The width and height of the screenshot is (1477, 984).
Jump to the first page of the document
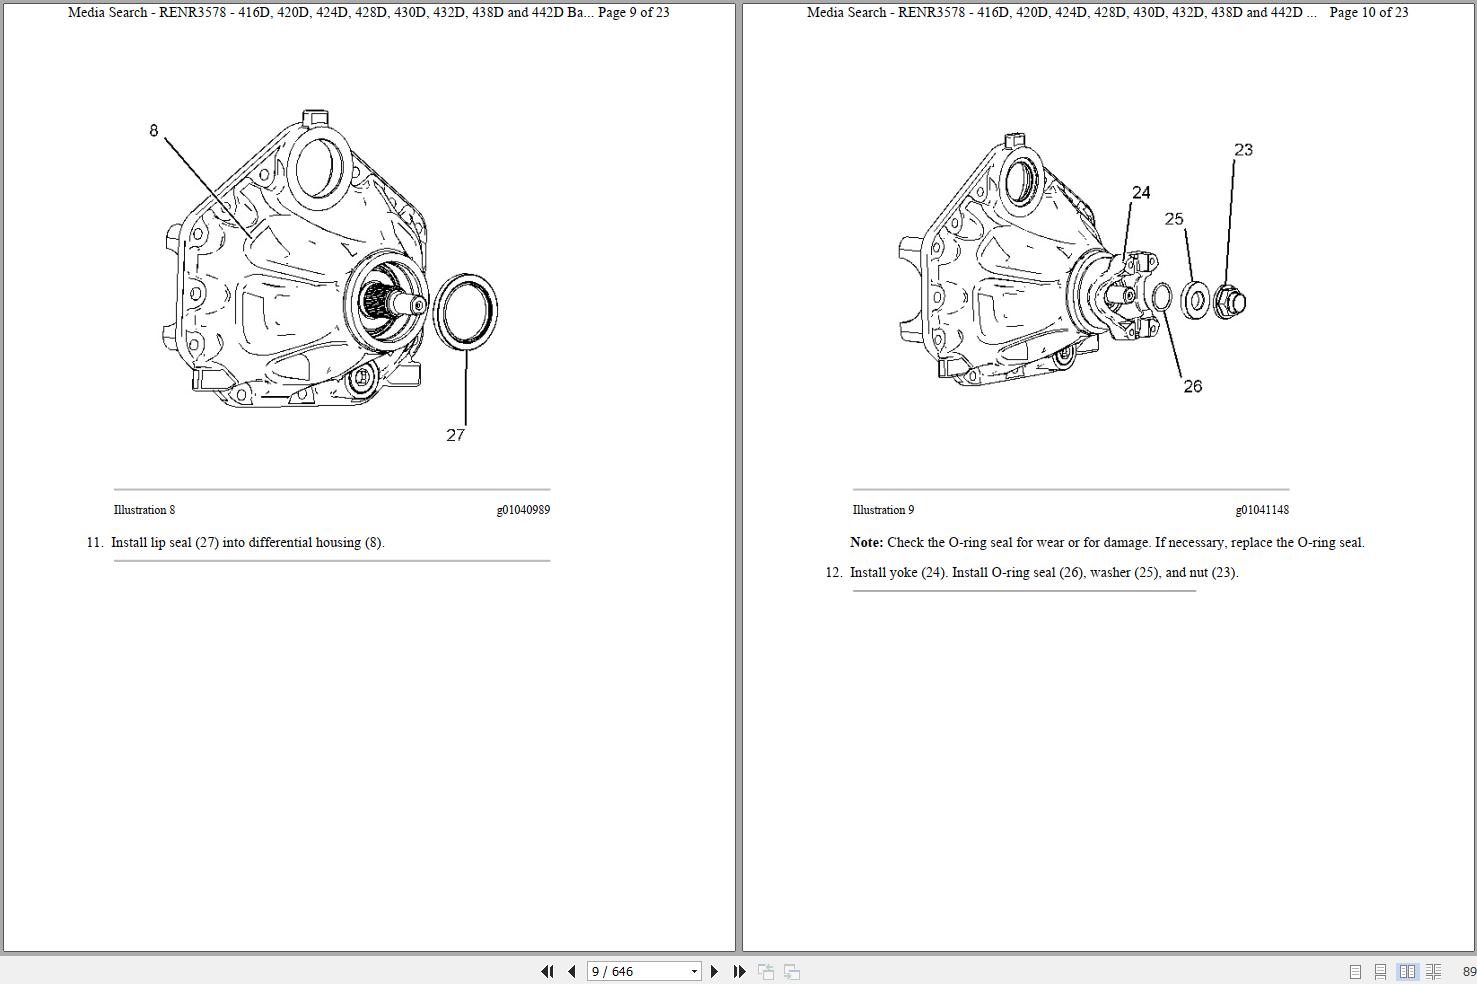(x=548, y=971)
